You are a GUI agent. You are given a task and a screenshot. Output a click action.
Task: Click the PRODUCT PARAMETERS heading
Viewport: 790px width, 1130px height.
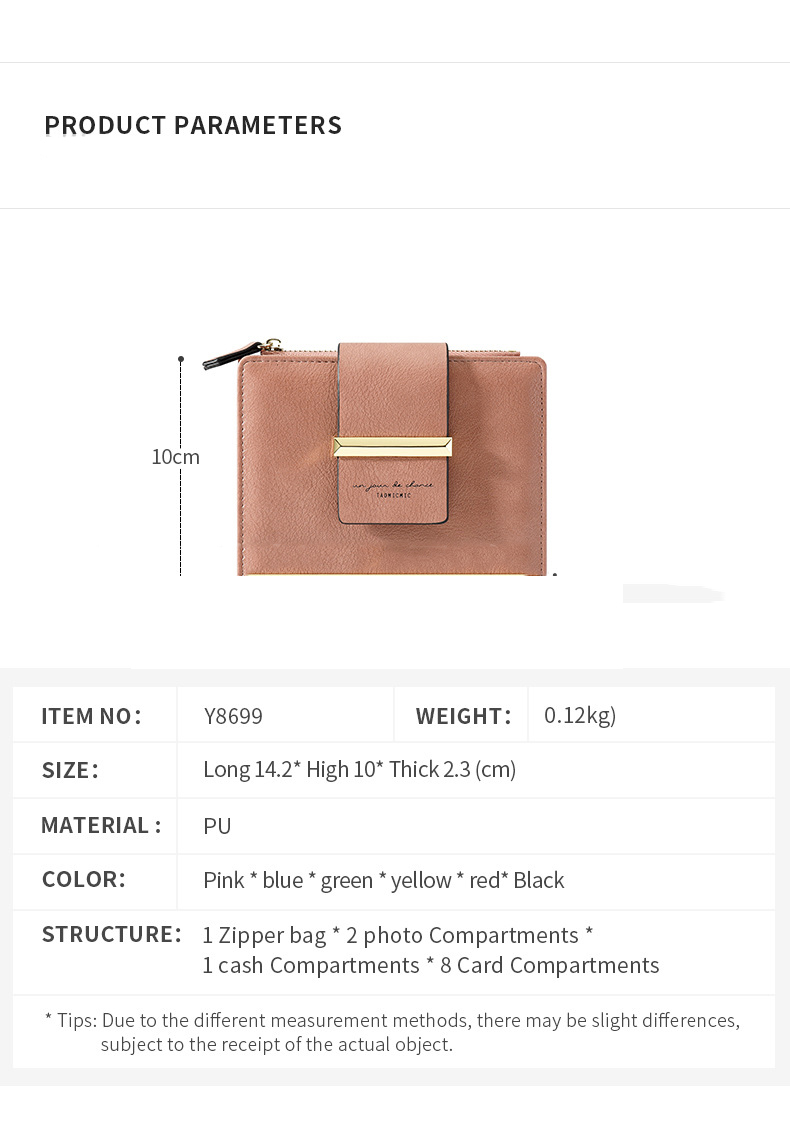coord(193,125)
